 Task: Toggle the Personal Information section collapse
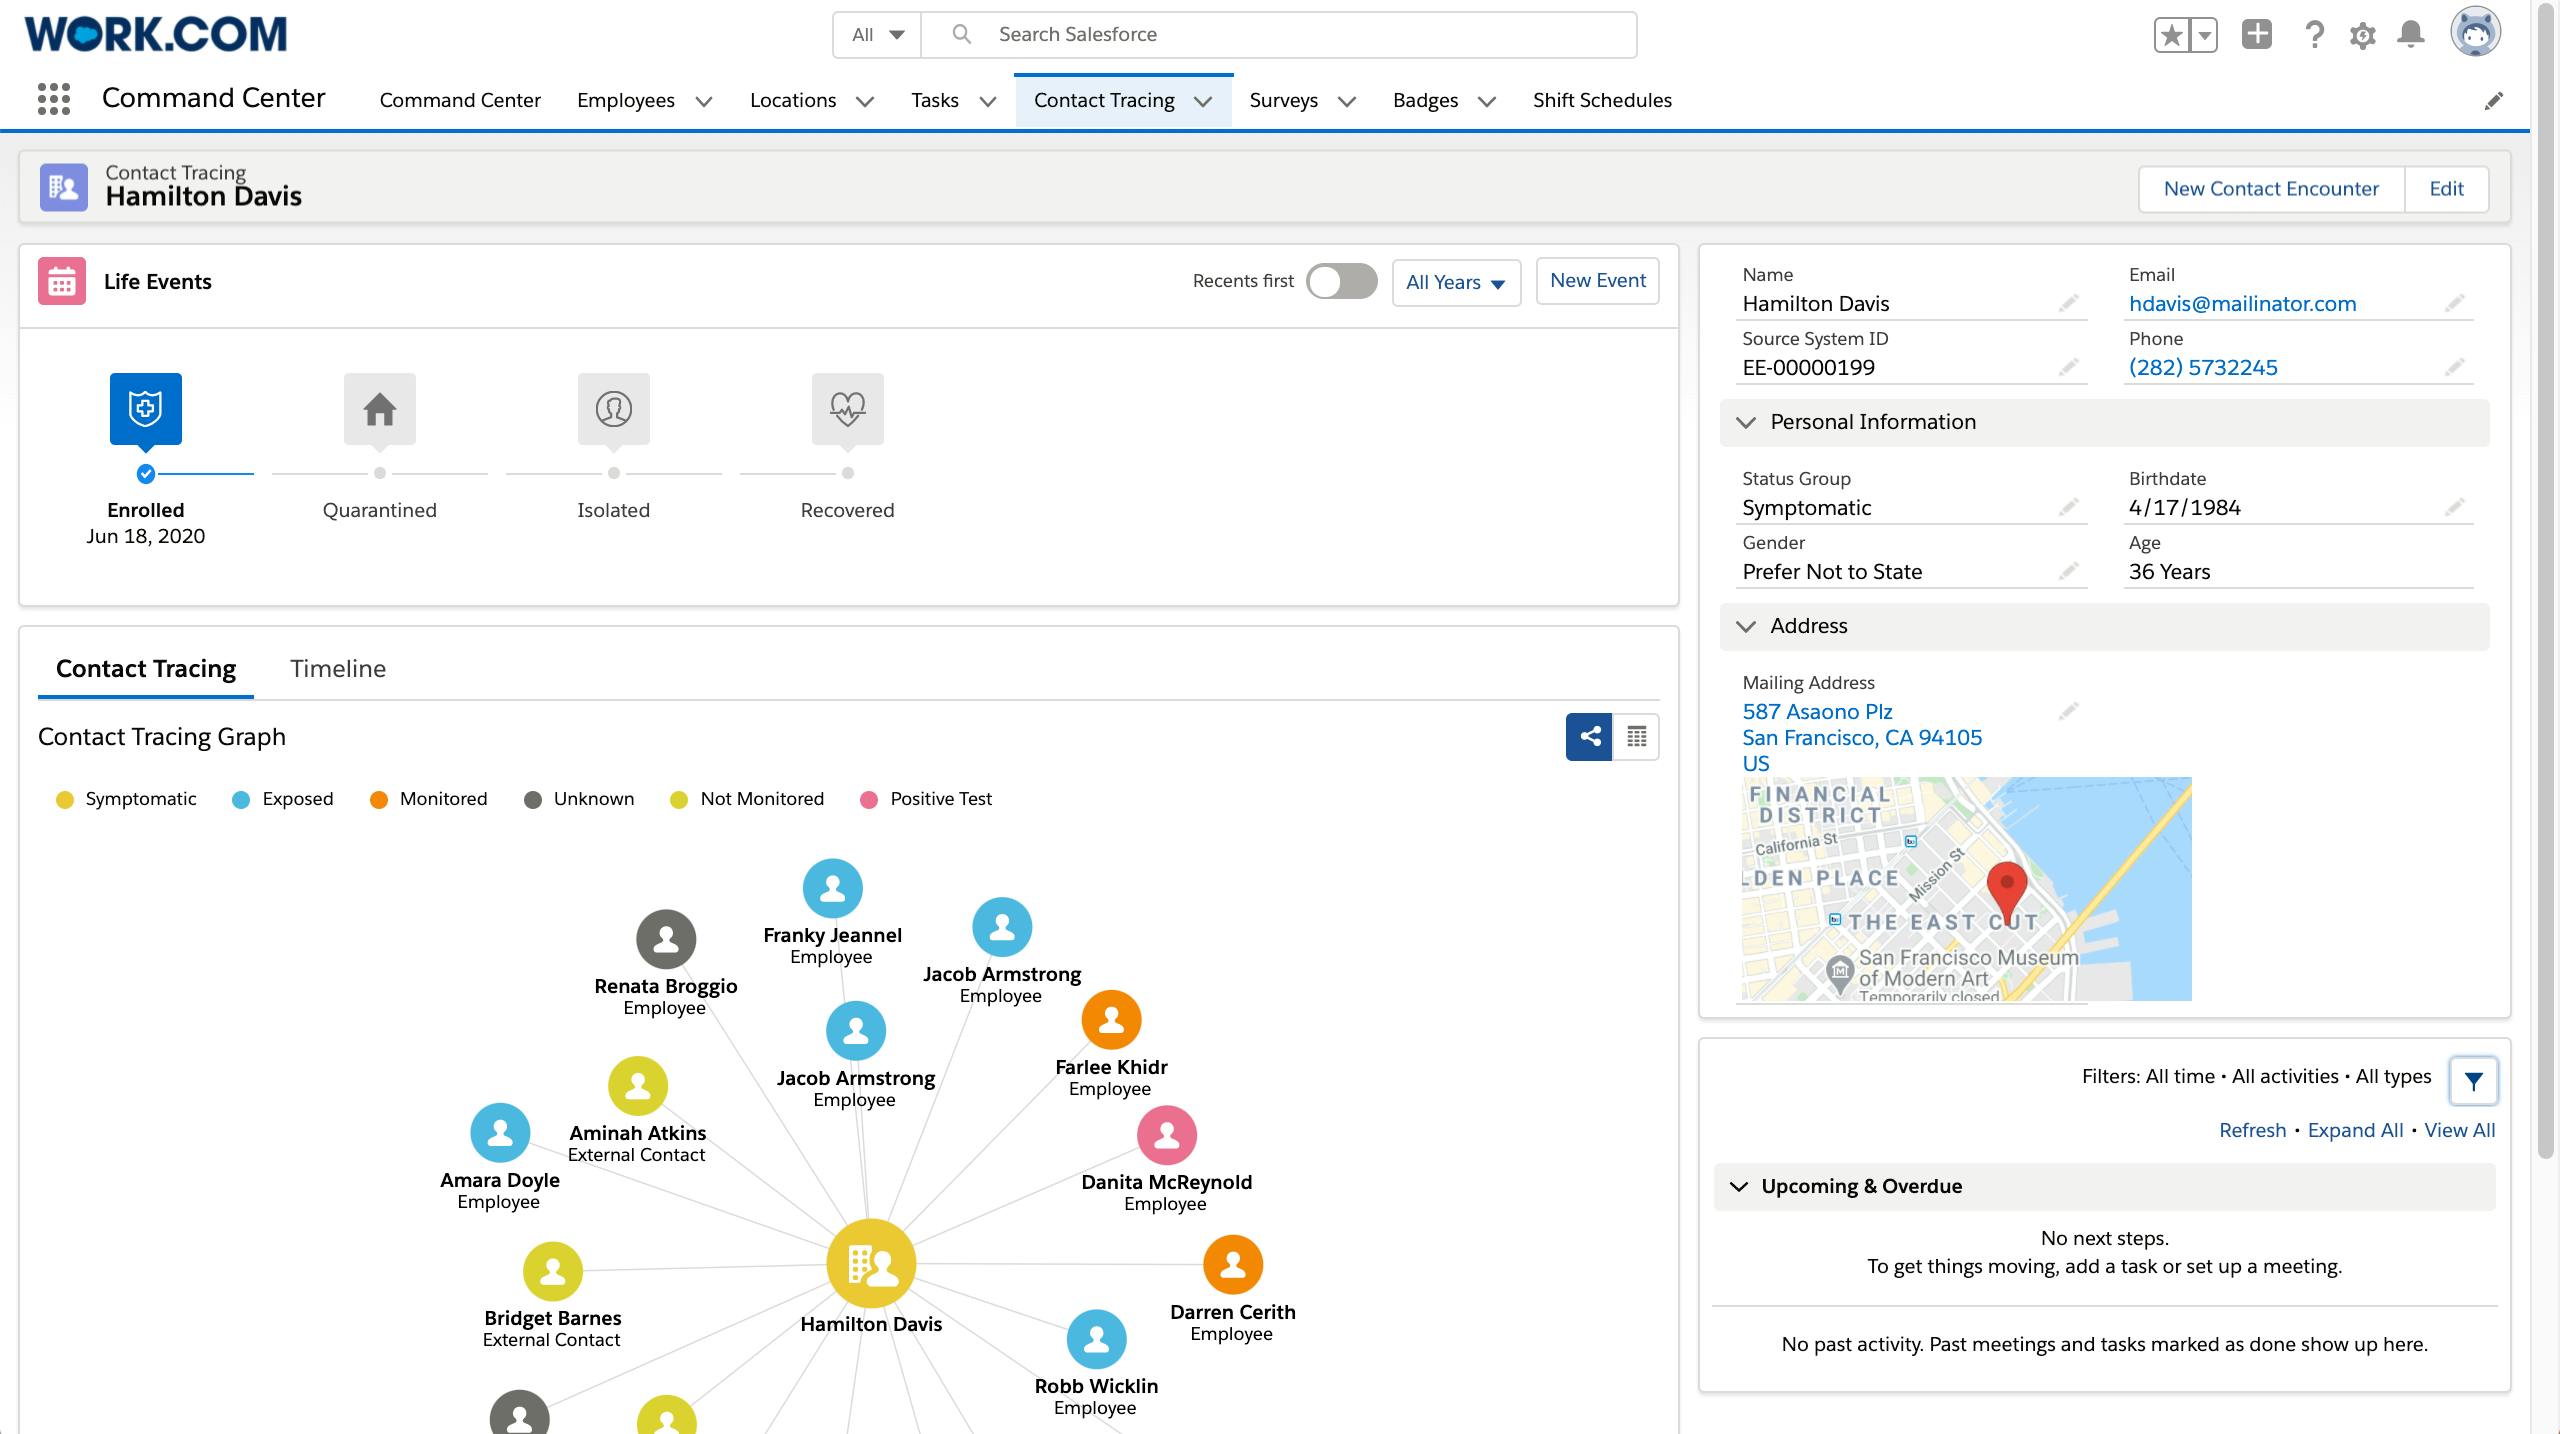pos(1746,422)
